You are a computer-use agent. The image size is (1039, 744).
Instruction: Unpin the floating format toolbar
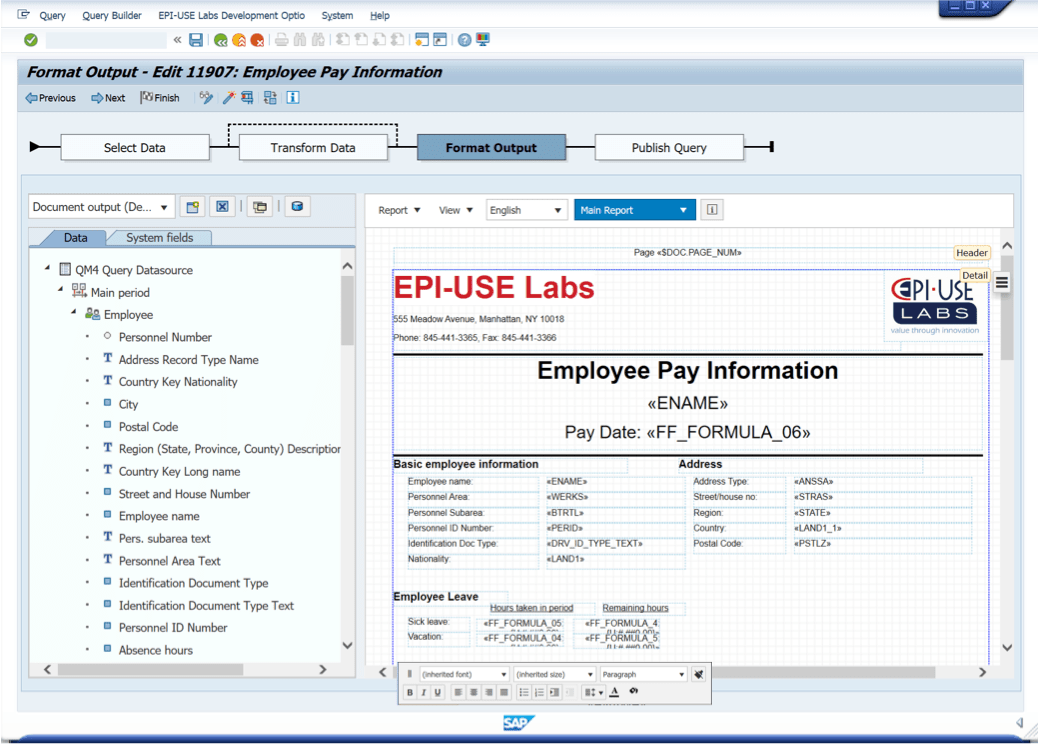click(x=698, y=674)
